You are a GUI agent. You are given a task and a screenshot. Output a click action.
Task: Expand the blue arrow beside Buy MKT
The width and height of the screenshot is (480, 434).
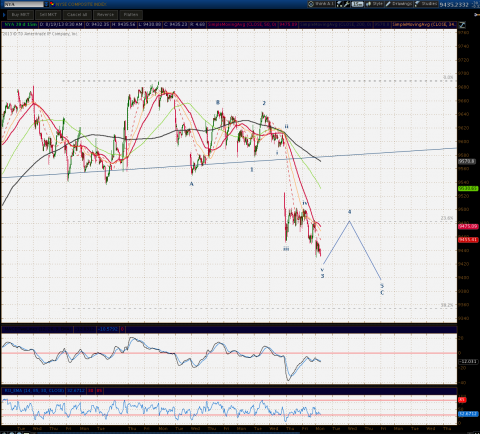(4, 15)
